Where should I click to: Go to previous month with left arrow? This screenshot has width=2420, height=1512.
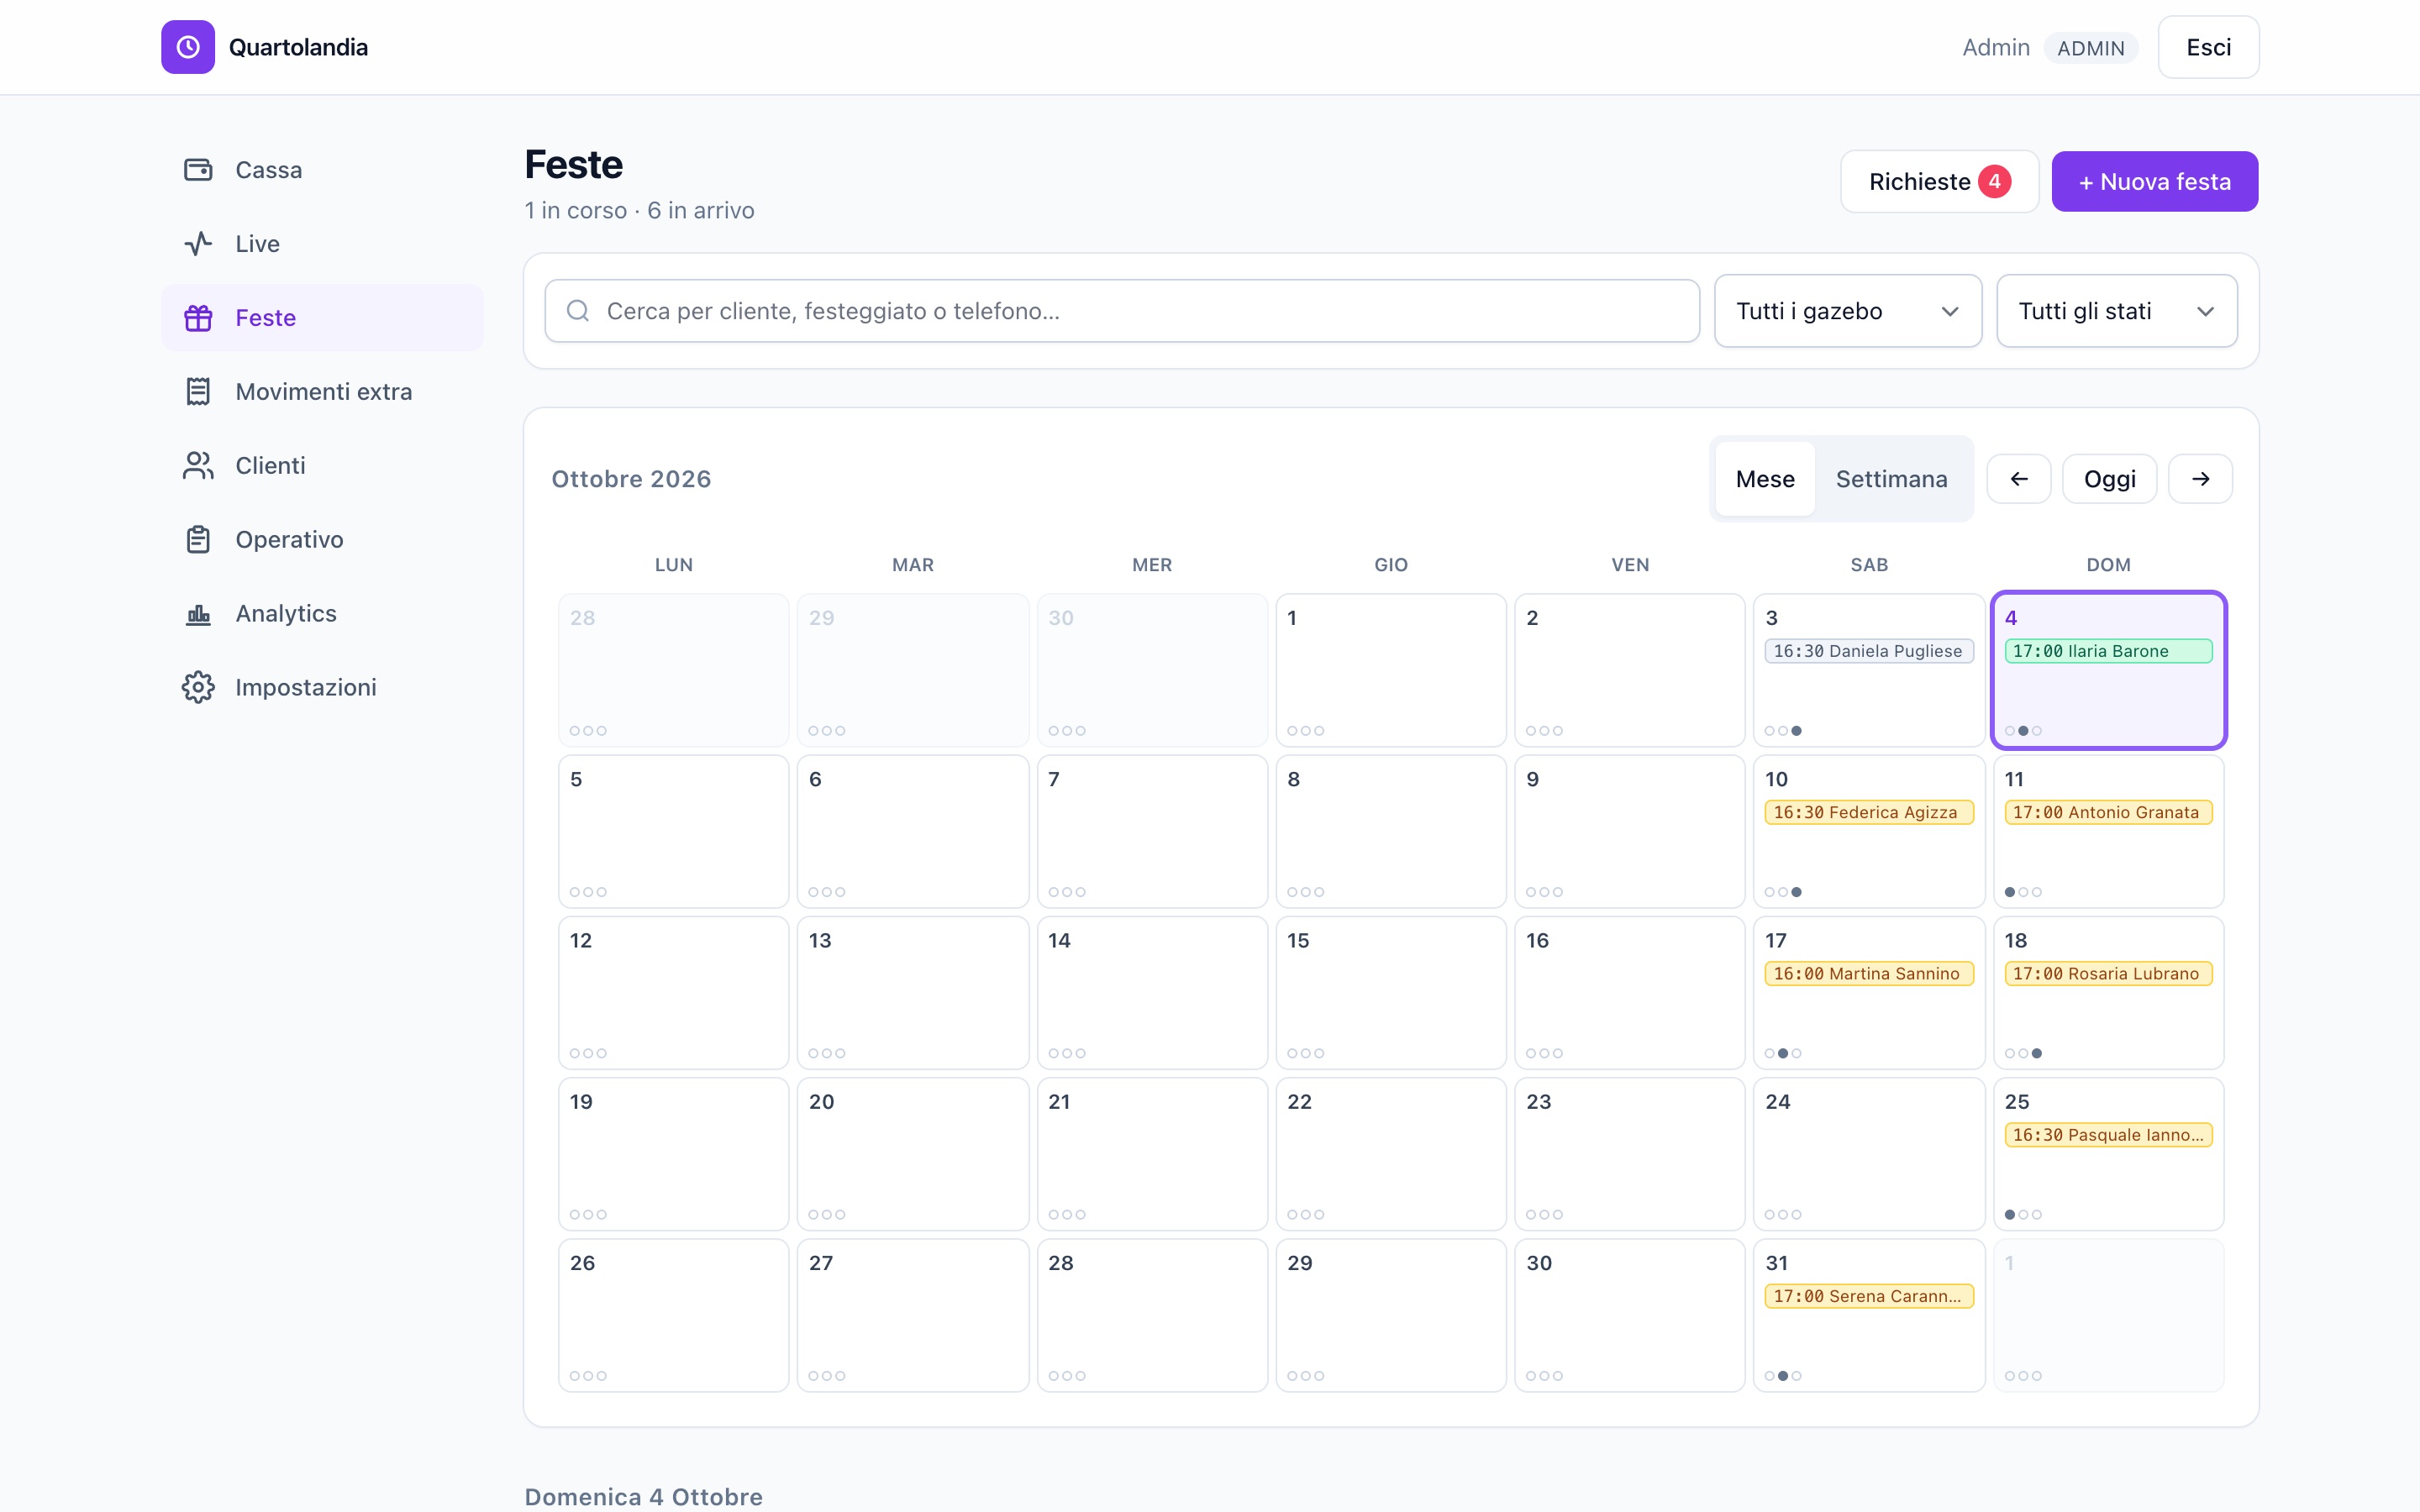(x=2019, y=479)
